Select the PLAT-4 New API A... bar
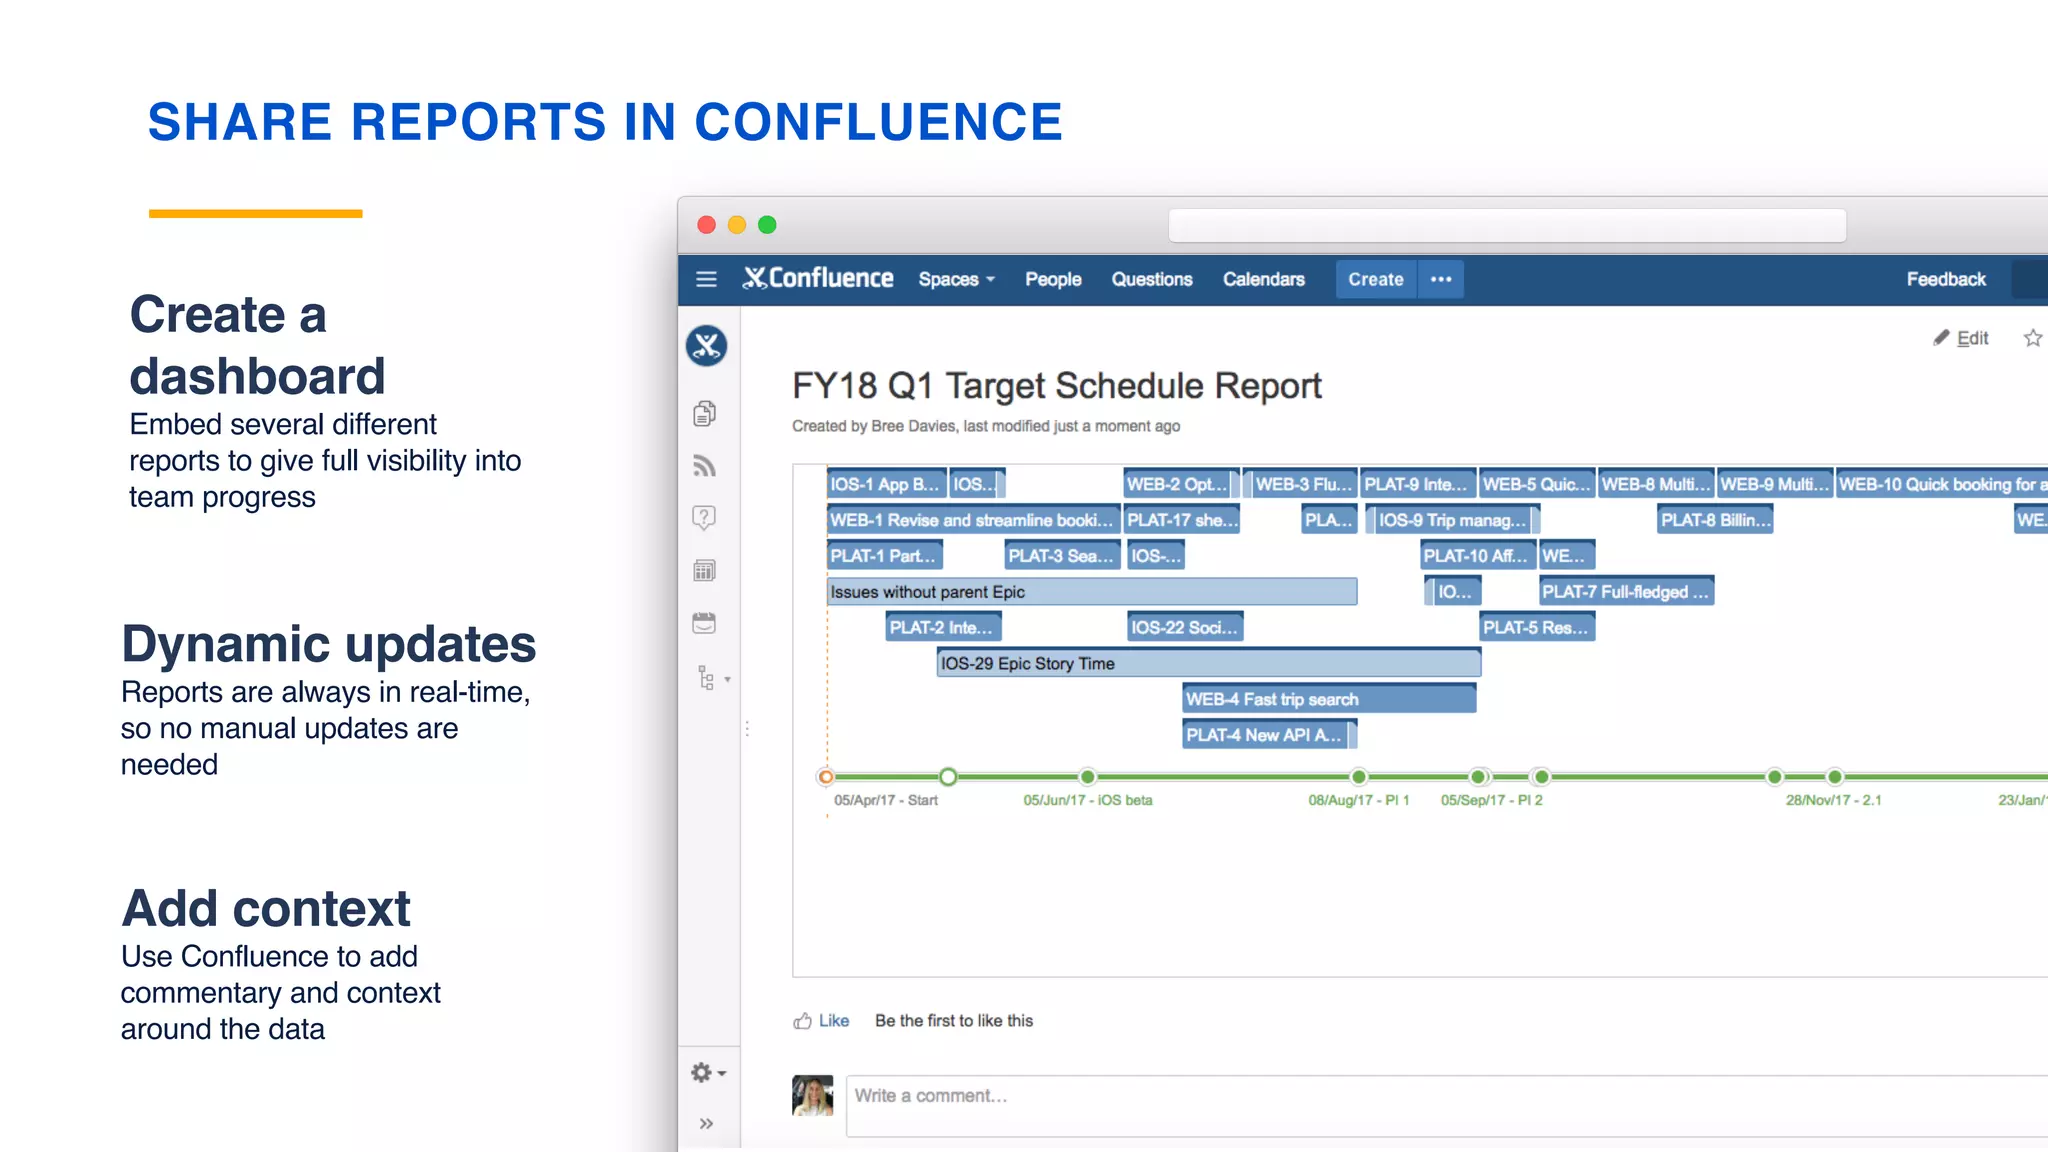 pos(1269,735)
